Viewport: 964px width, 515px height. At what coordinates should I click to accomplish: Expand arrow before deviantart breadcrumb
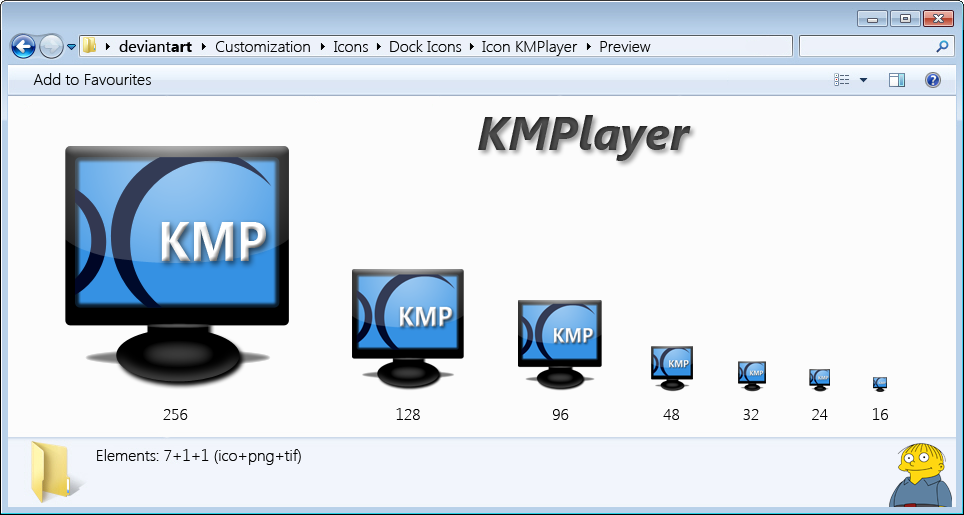click(108, 47)
